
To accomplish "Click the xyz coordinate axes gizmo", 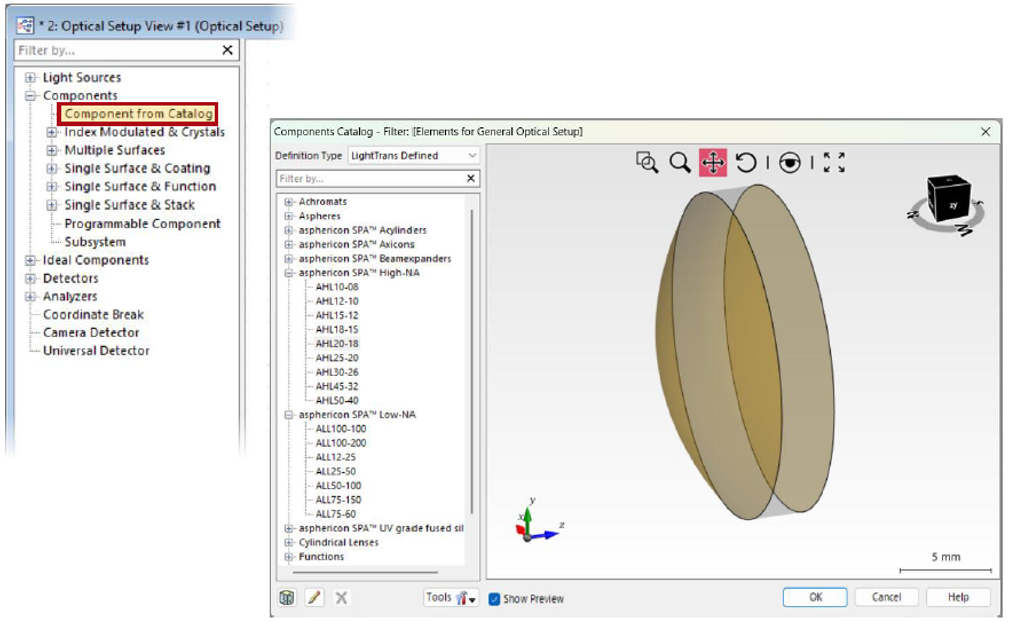I will click(538, 520).
